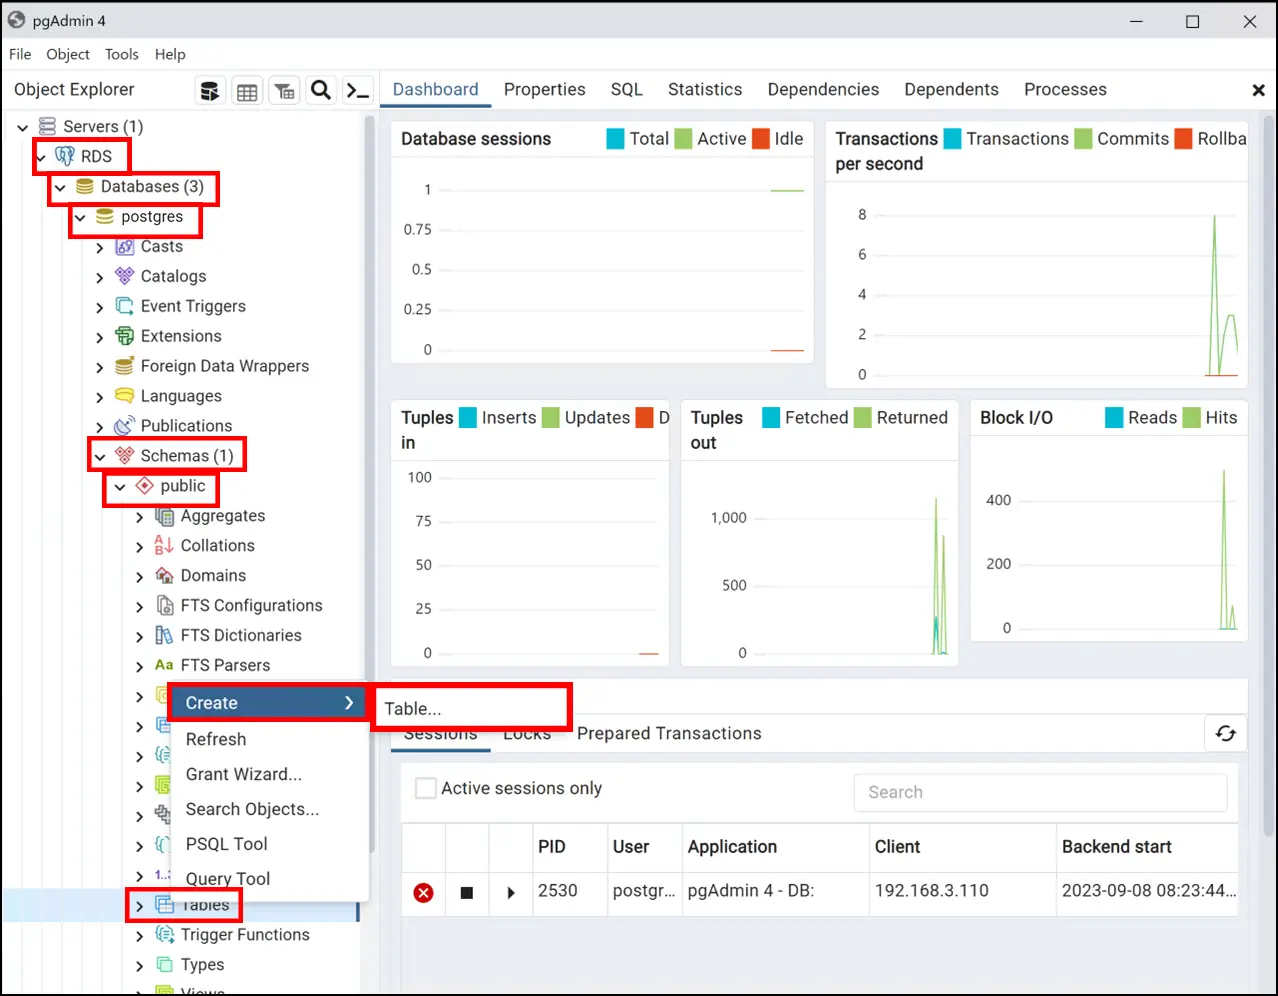Open the File menu
1278x996 pixels.
[x=20, y=54]
